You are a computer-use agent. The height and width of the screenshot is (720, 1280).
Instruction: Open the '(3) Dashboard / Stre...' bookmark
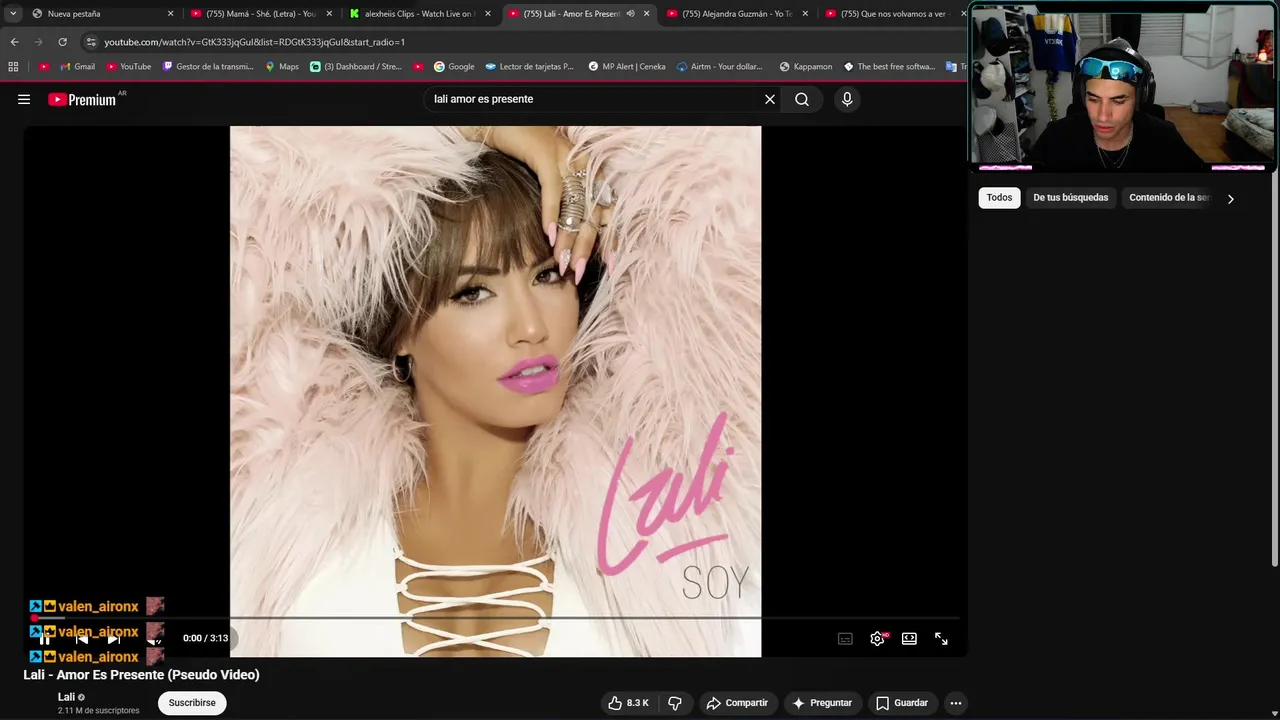pos(356,67)
